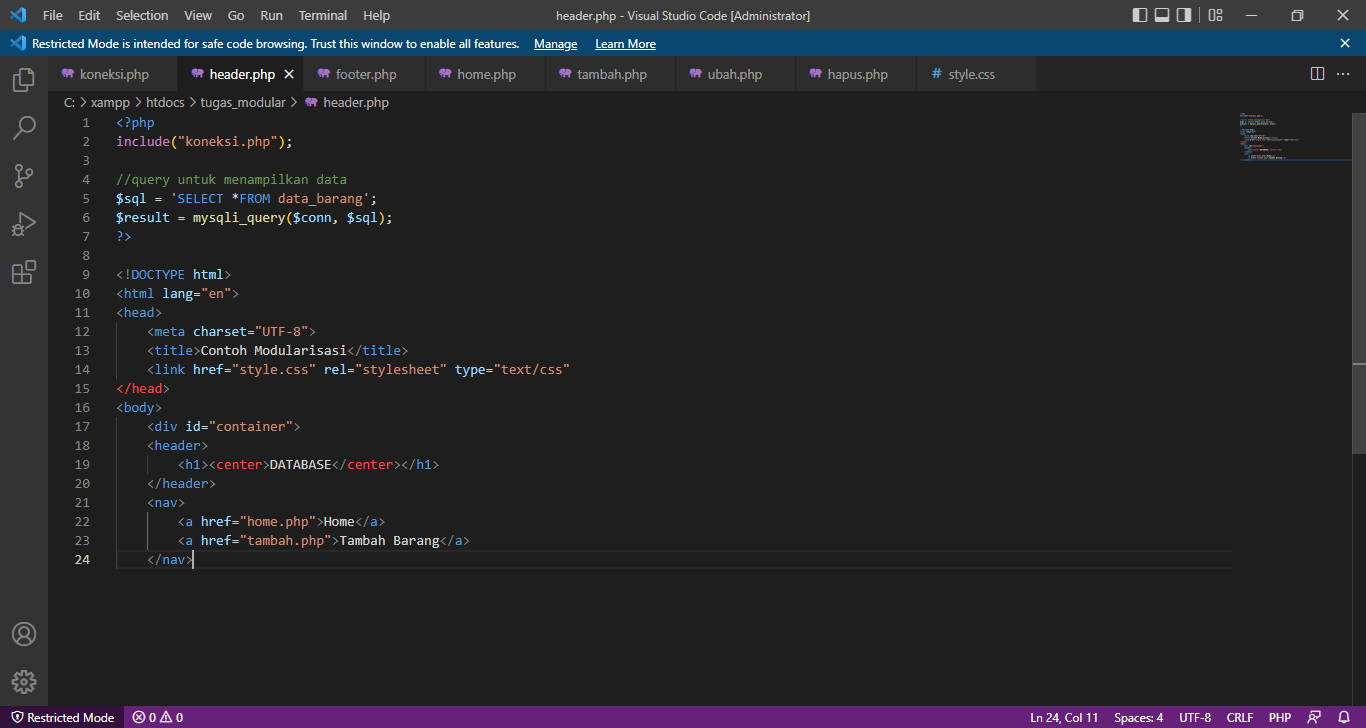
Task: Open the CRLF line-ending selector
Action: [1239, 717]
